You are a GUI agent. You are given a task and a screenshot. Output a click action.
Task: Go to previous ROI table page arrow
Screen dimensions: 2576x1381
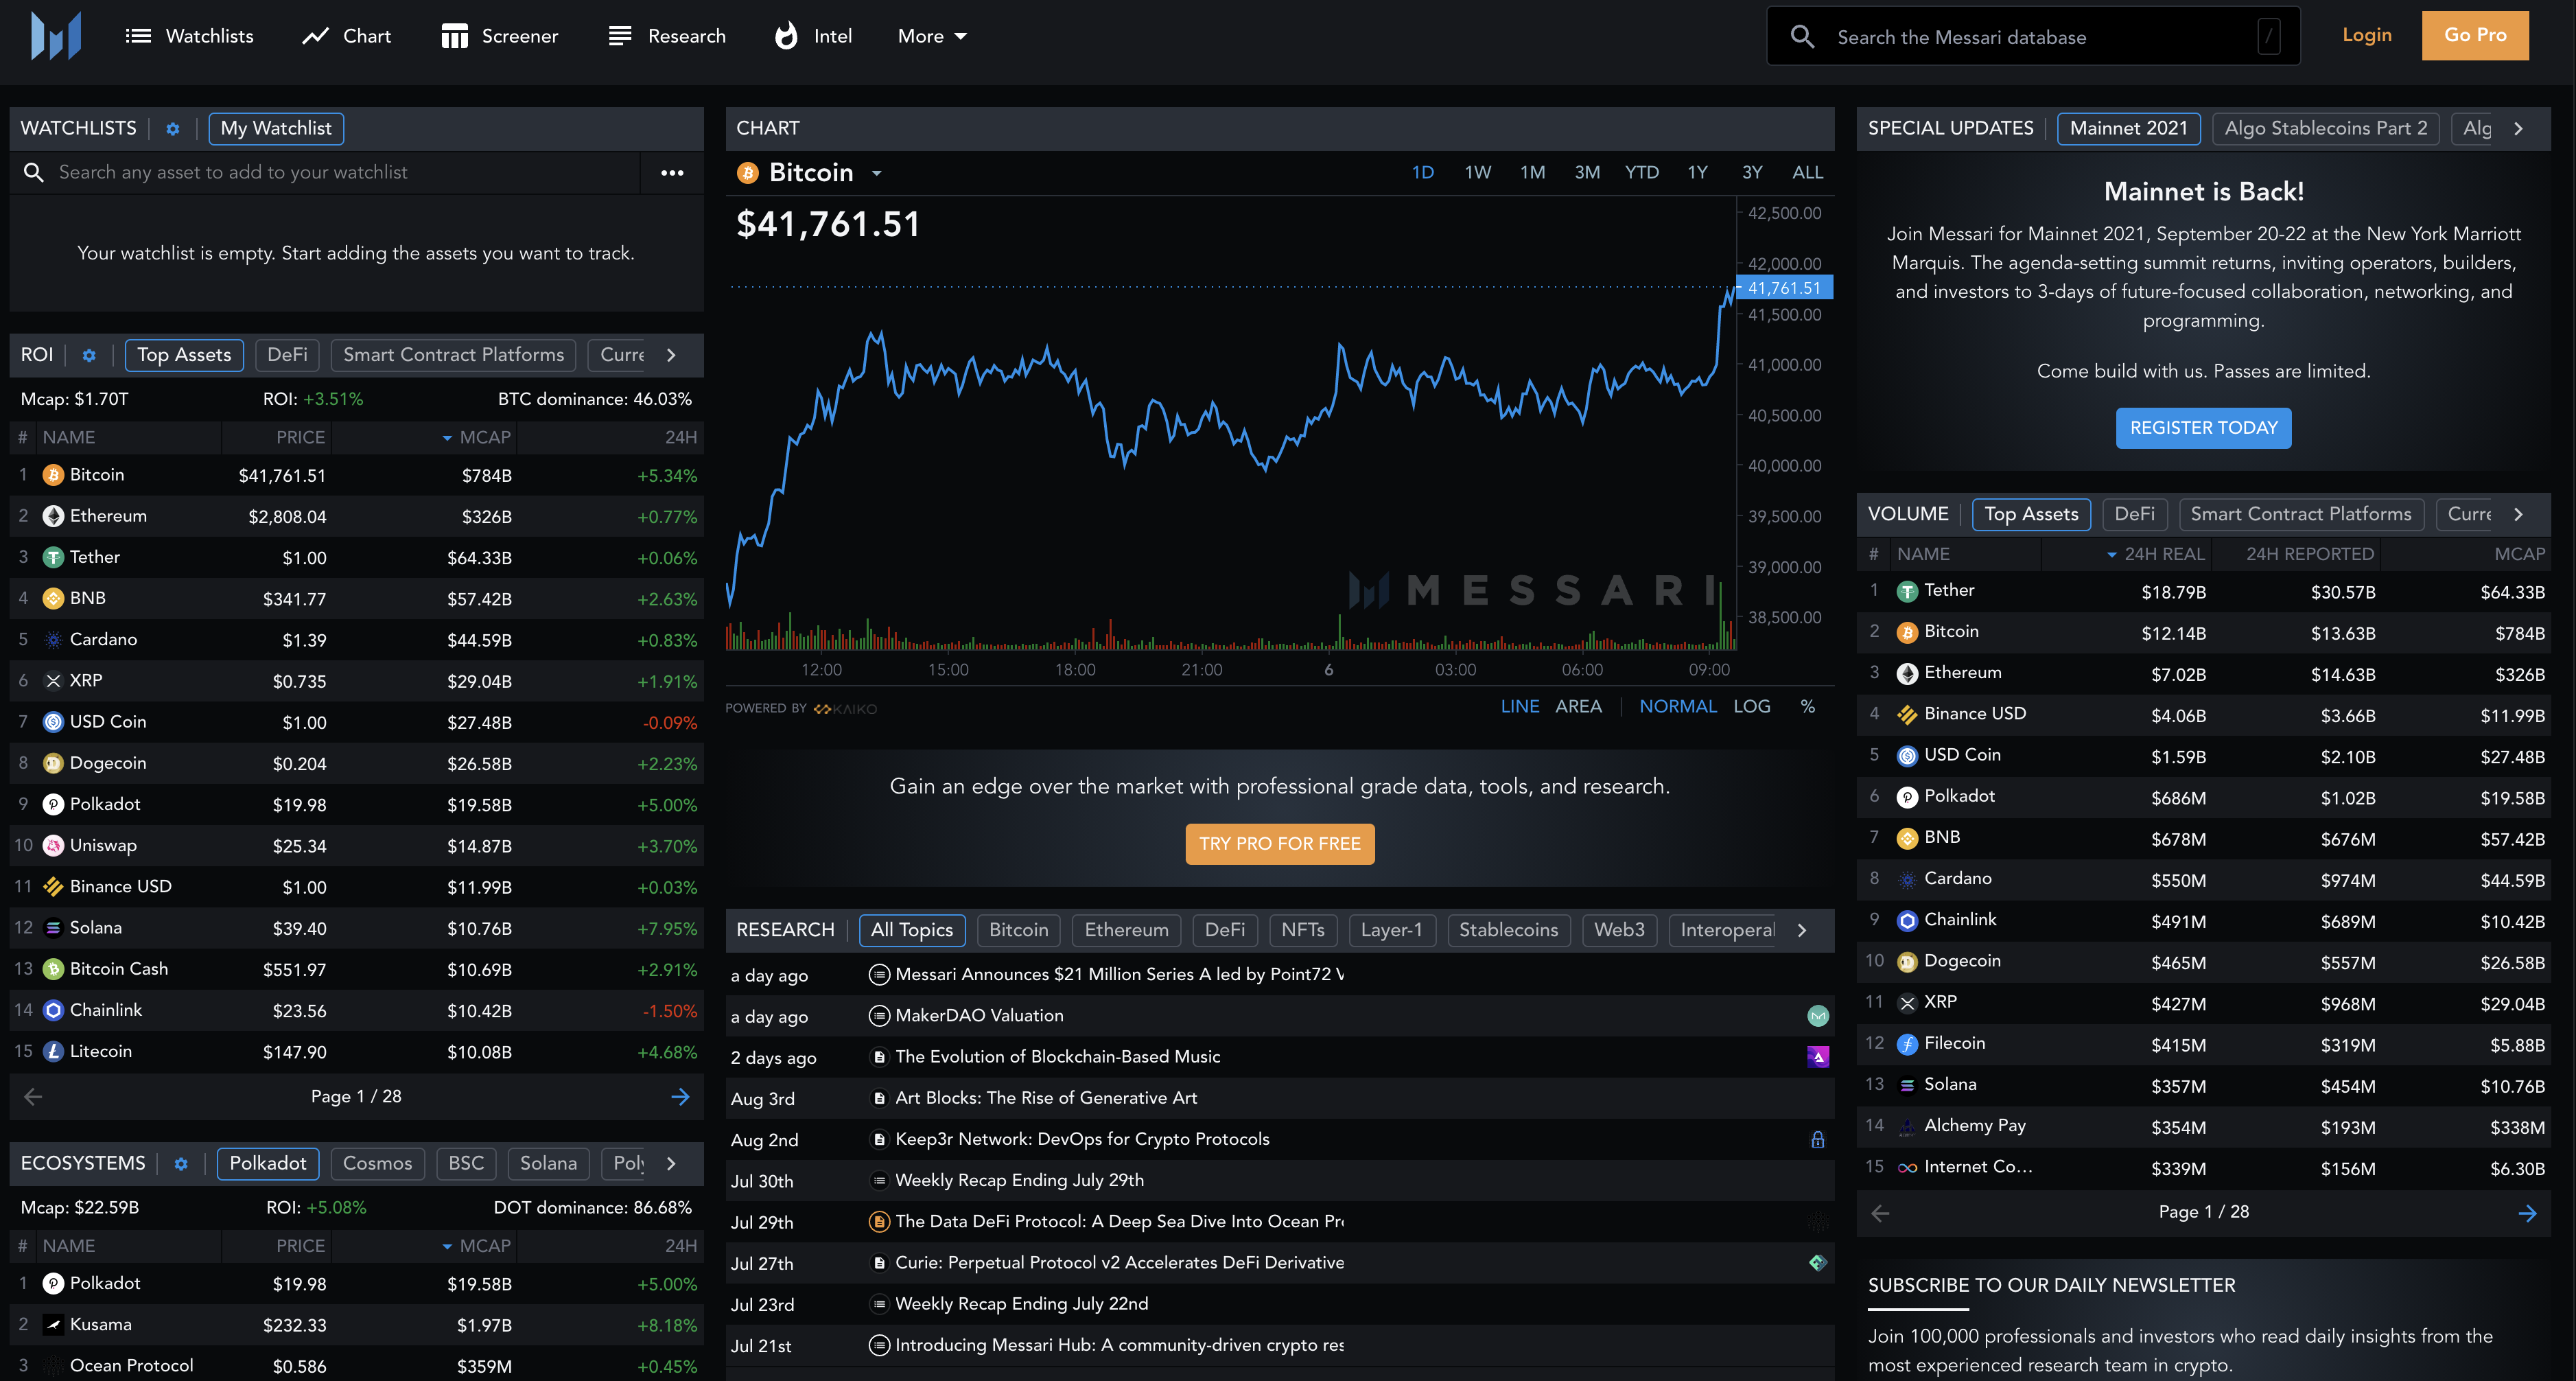pyautogui.click(x=33, y=1097)
